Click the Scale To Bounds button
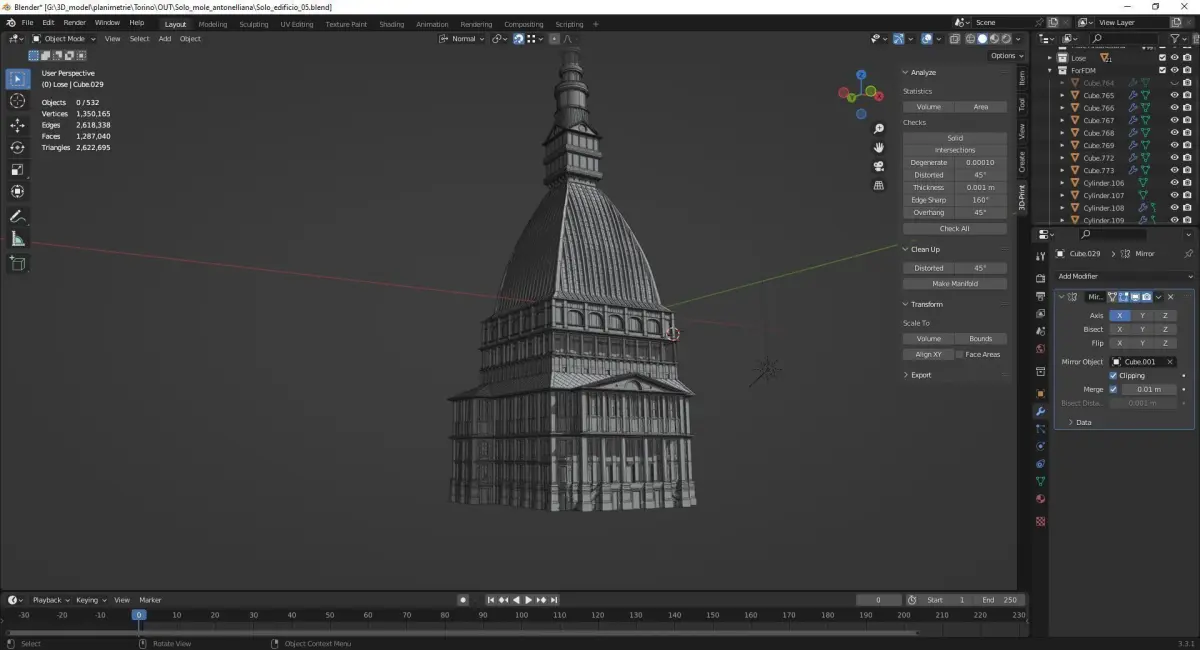Viewport: 1200px width, 650px height. pos(981,339)
